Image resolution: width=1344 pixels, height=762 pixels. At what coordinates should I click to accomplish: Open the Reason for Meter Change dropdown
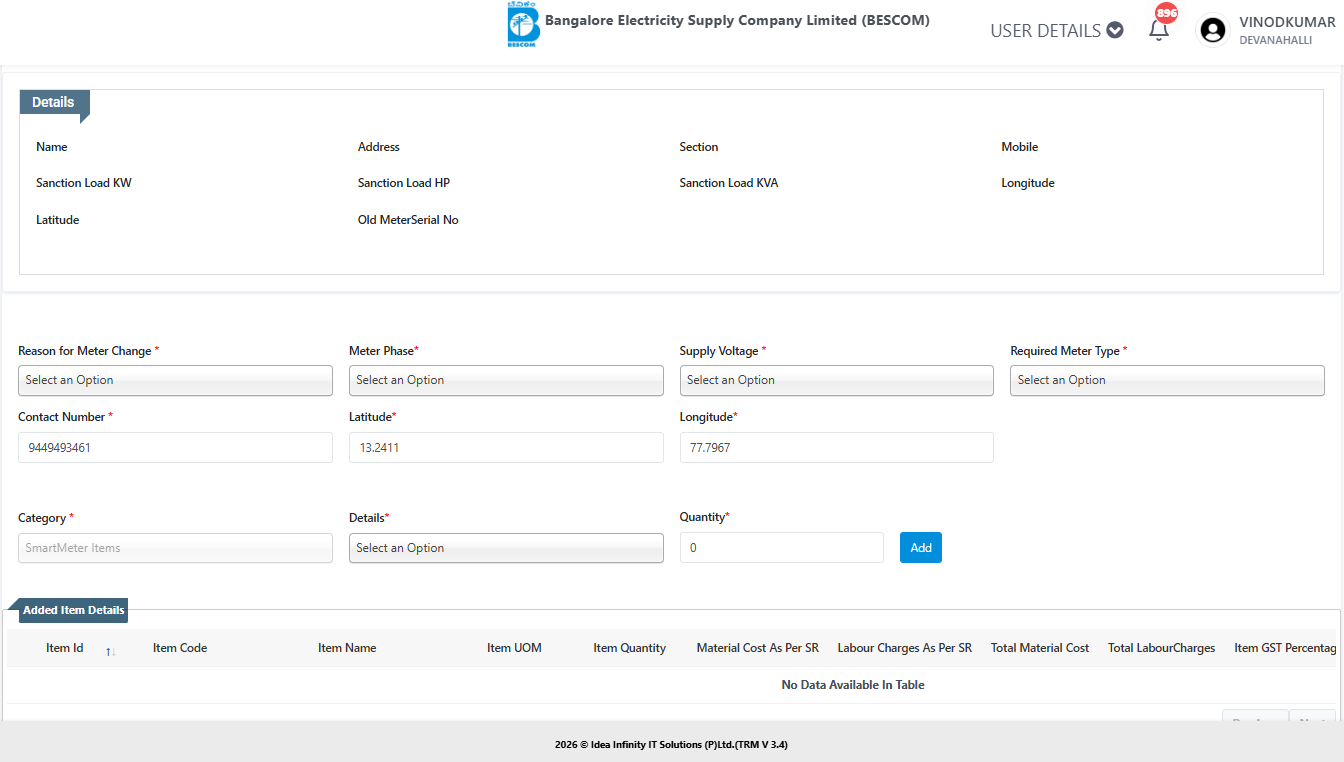(175, 380)
